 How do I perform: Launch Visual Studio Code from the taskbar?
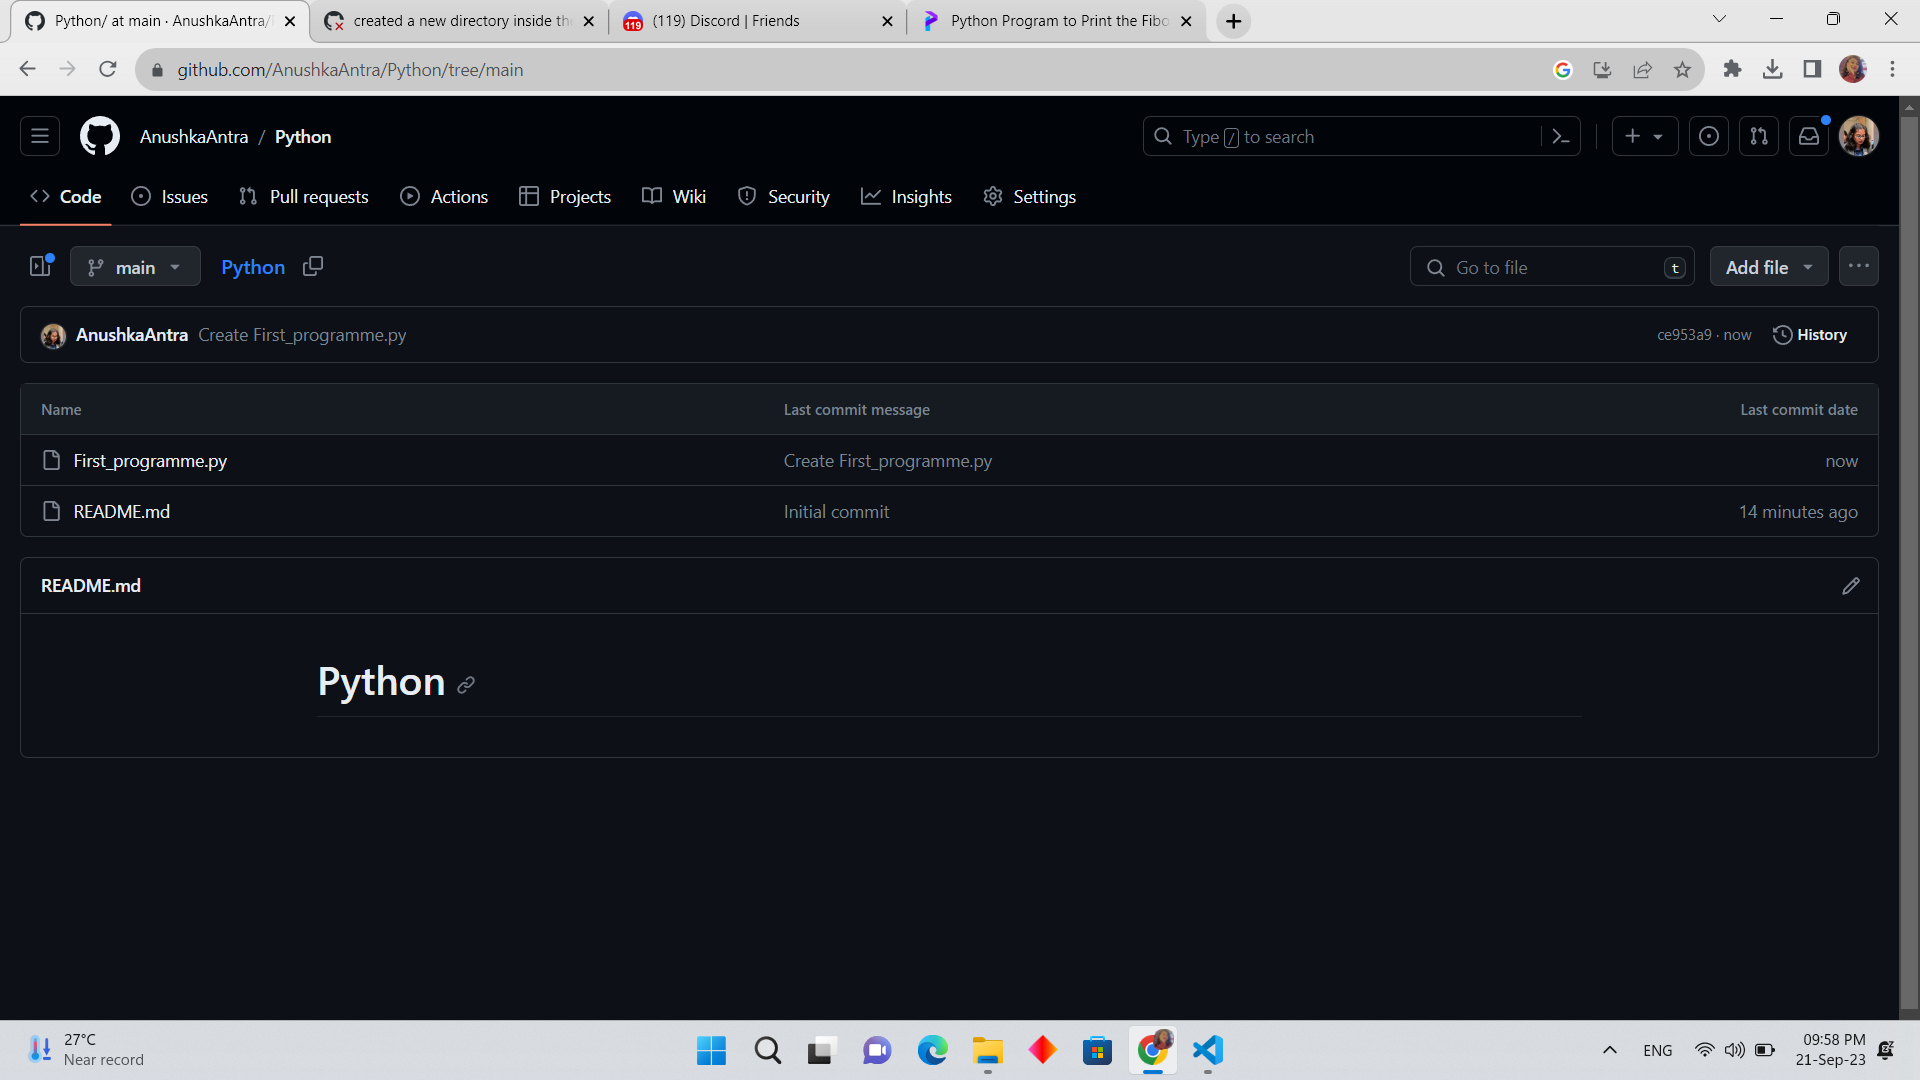pos(1208,1051)
